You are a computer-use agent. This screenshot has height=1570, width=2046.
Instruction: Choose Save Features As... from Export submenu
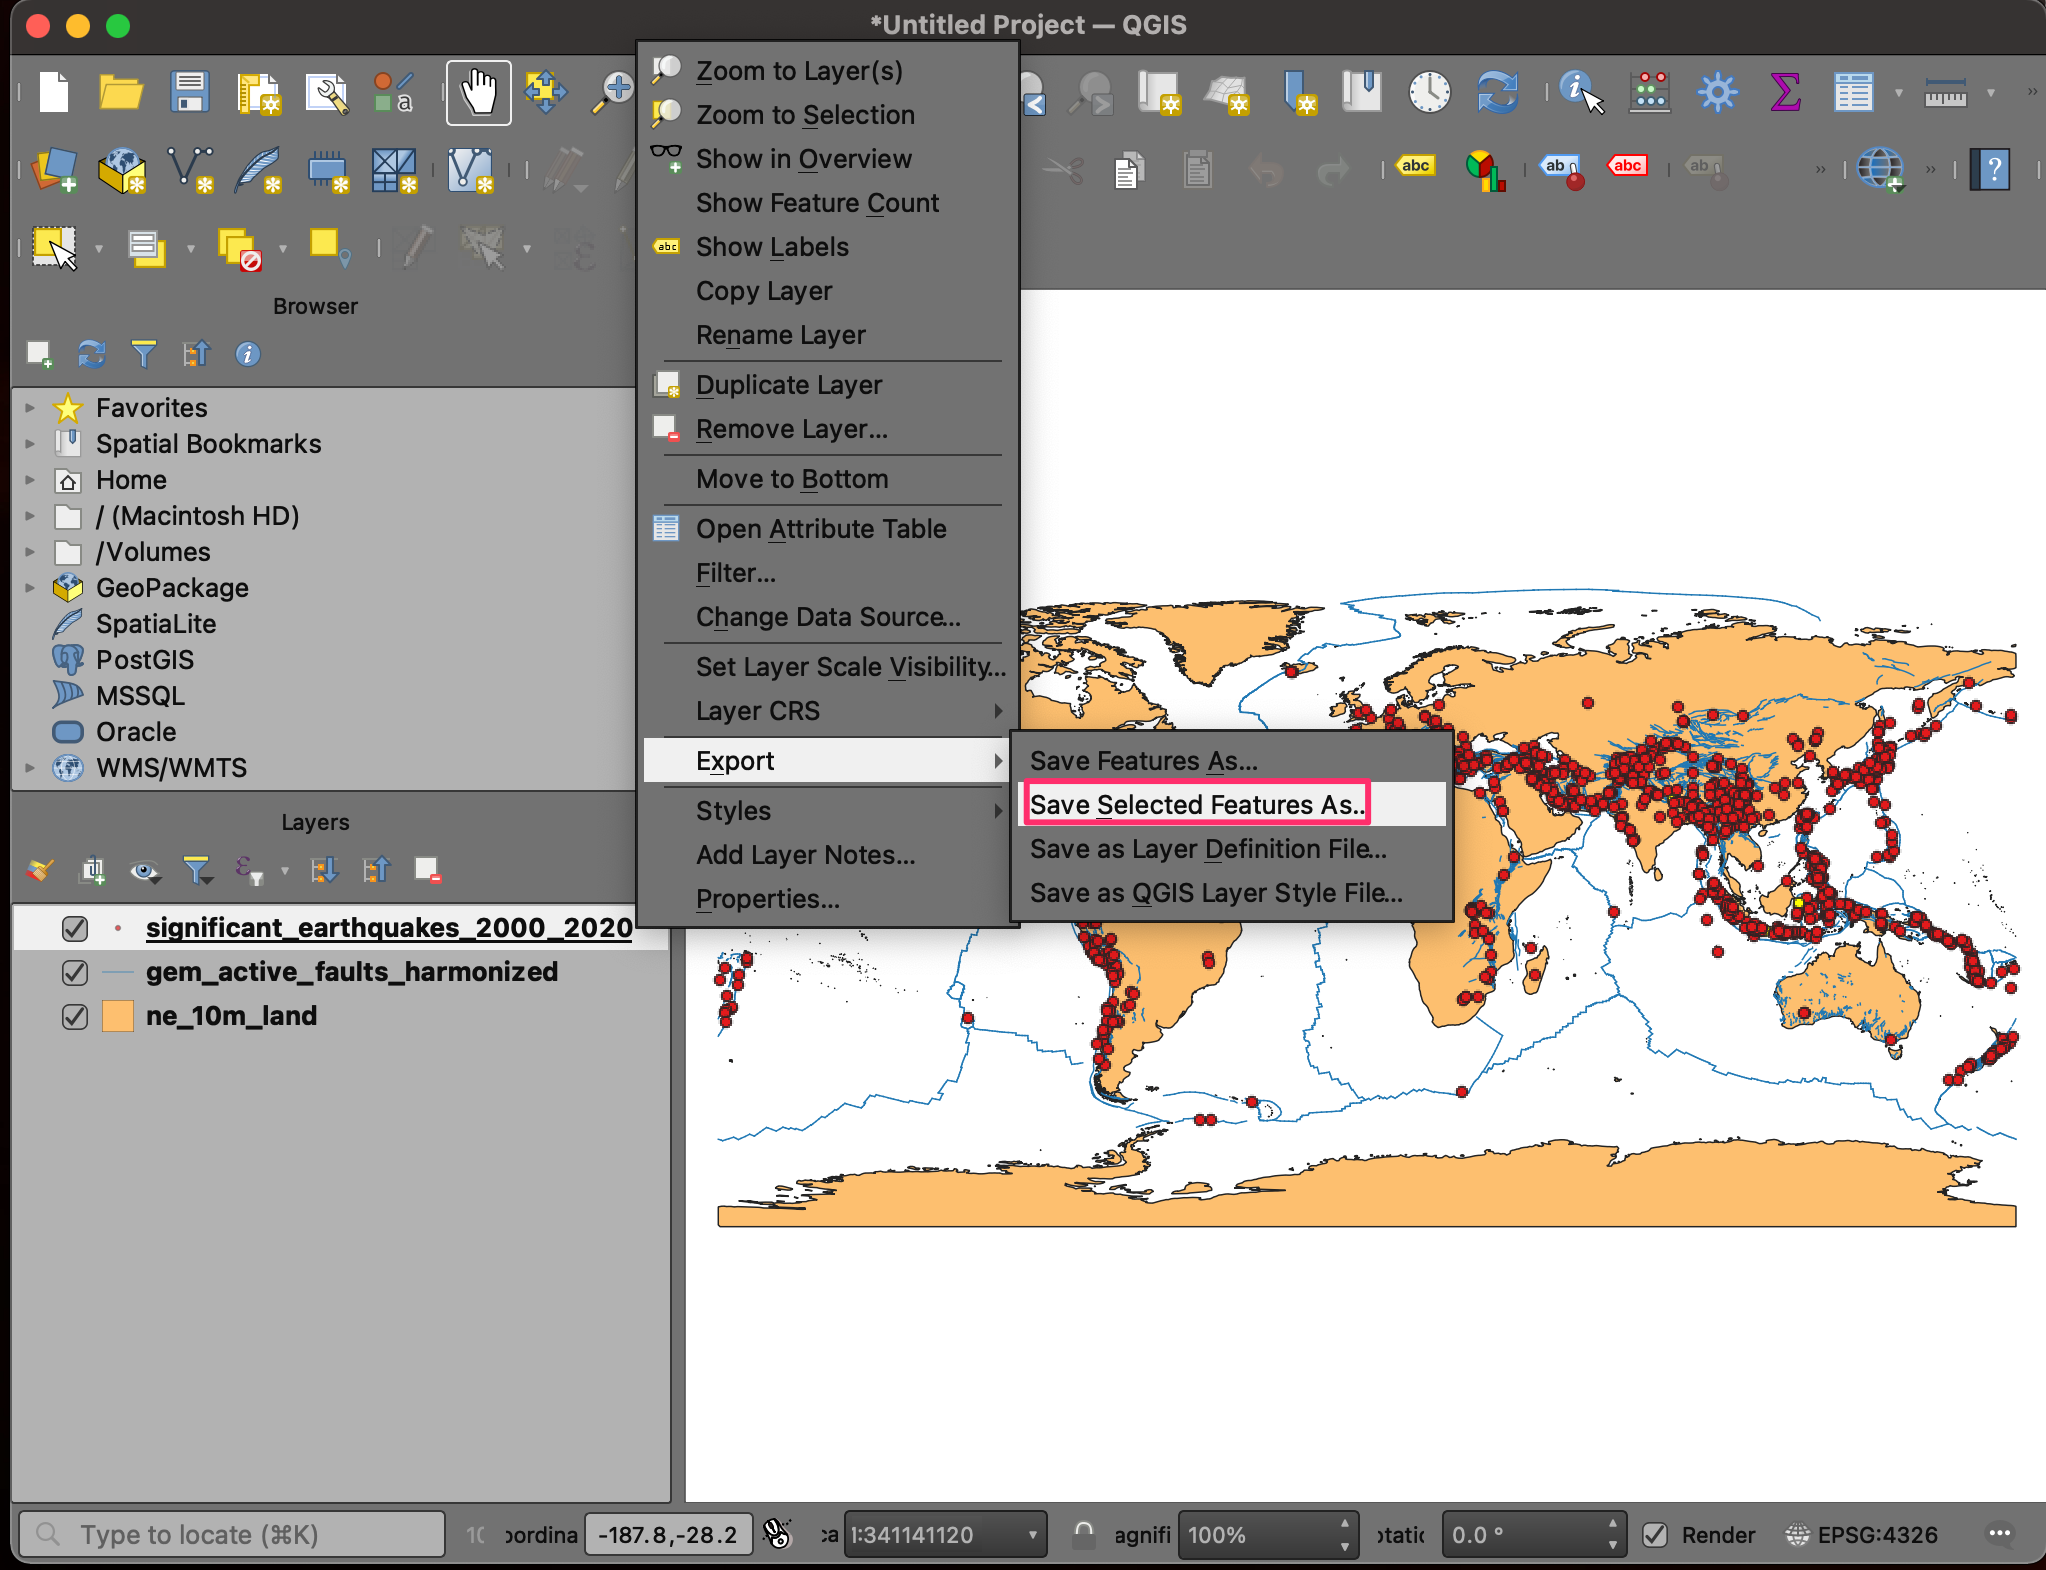tap(1230, 761)
